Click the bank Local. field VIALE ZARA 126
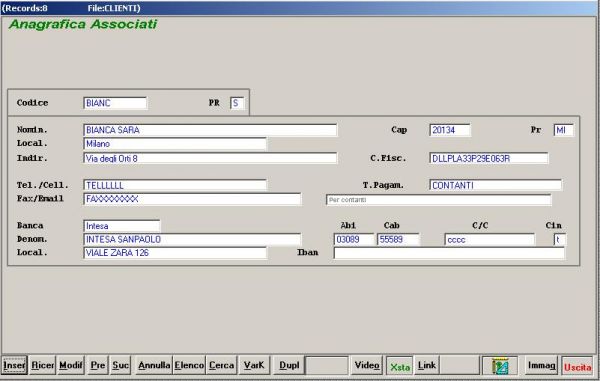 175,253
